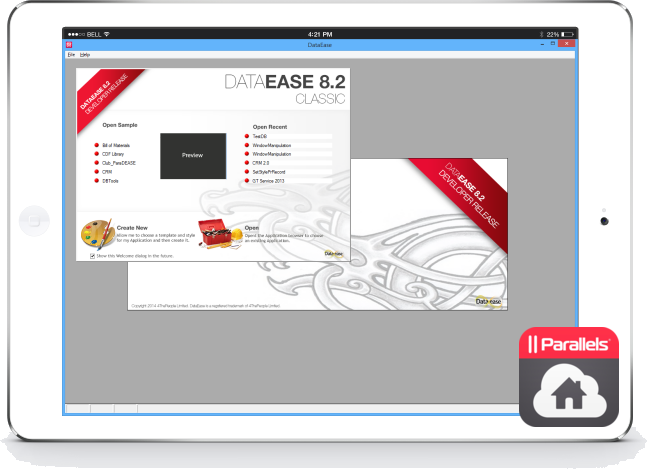
Task: Open the Club_ParaDEASE sample
Action: 119,163
